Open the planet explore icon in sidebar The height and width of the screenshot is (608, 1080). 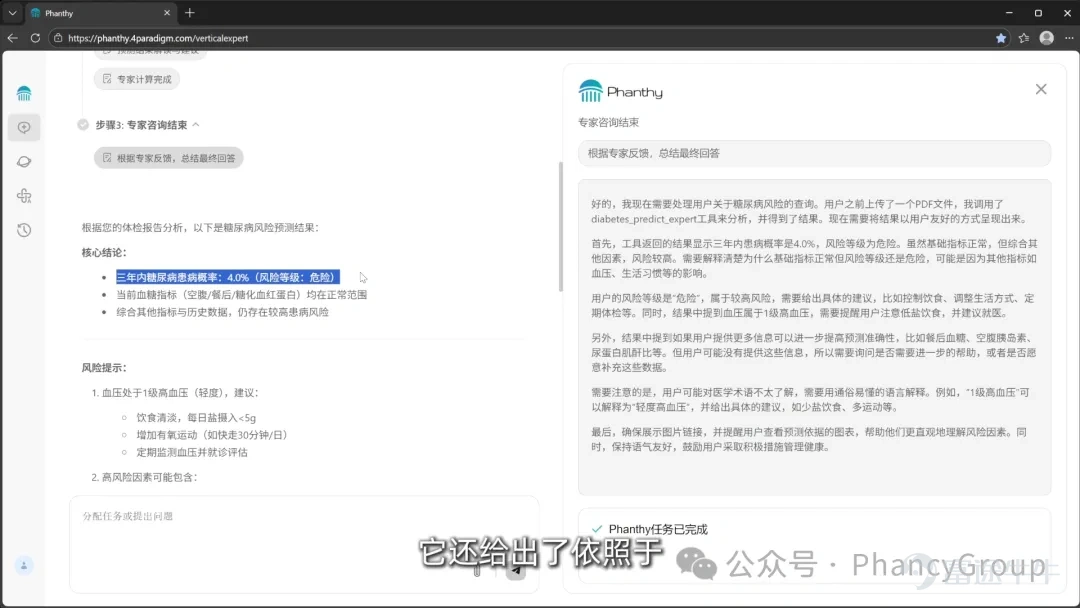24,162
